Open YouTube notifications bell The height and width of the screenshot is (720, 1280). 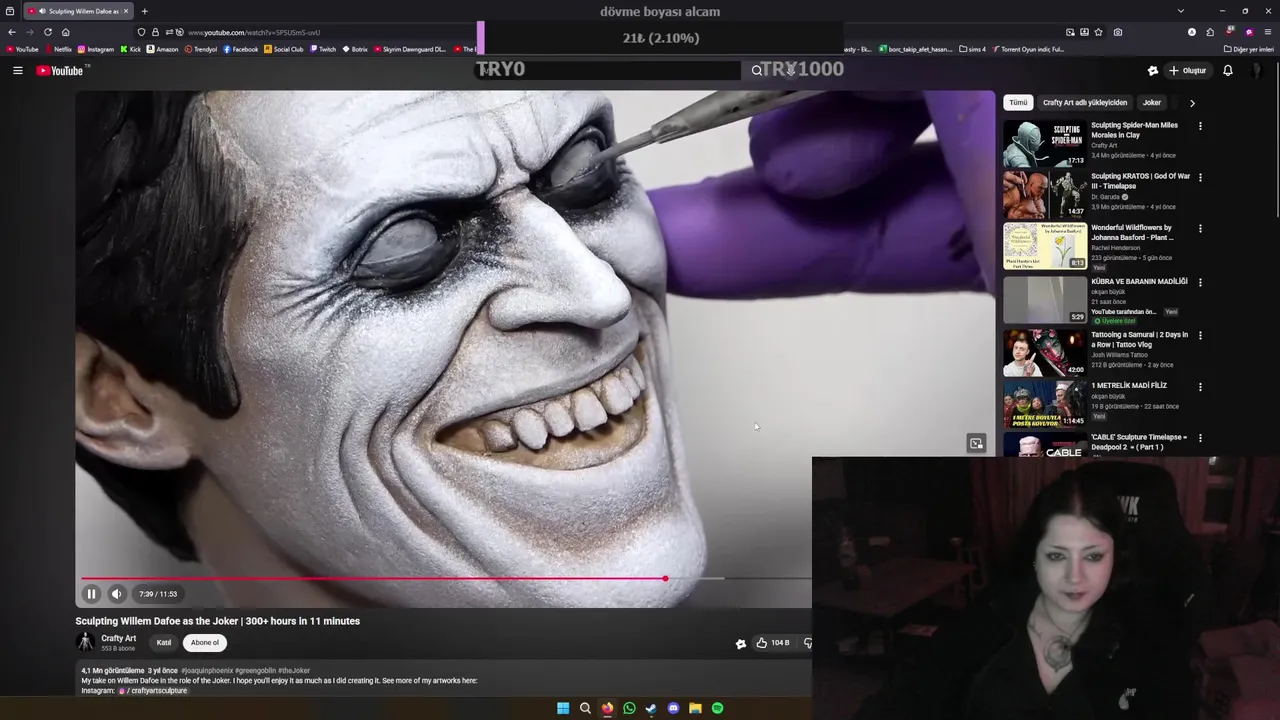click(x=1228, y=71)
